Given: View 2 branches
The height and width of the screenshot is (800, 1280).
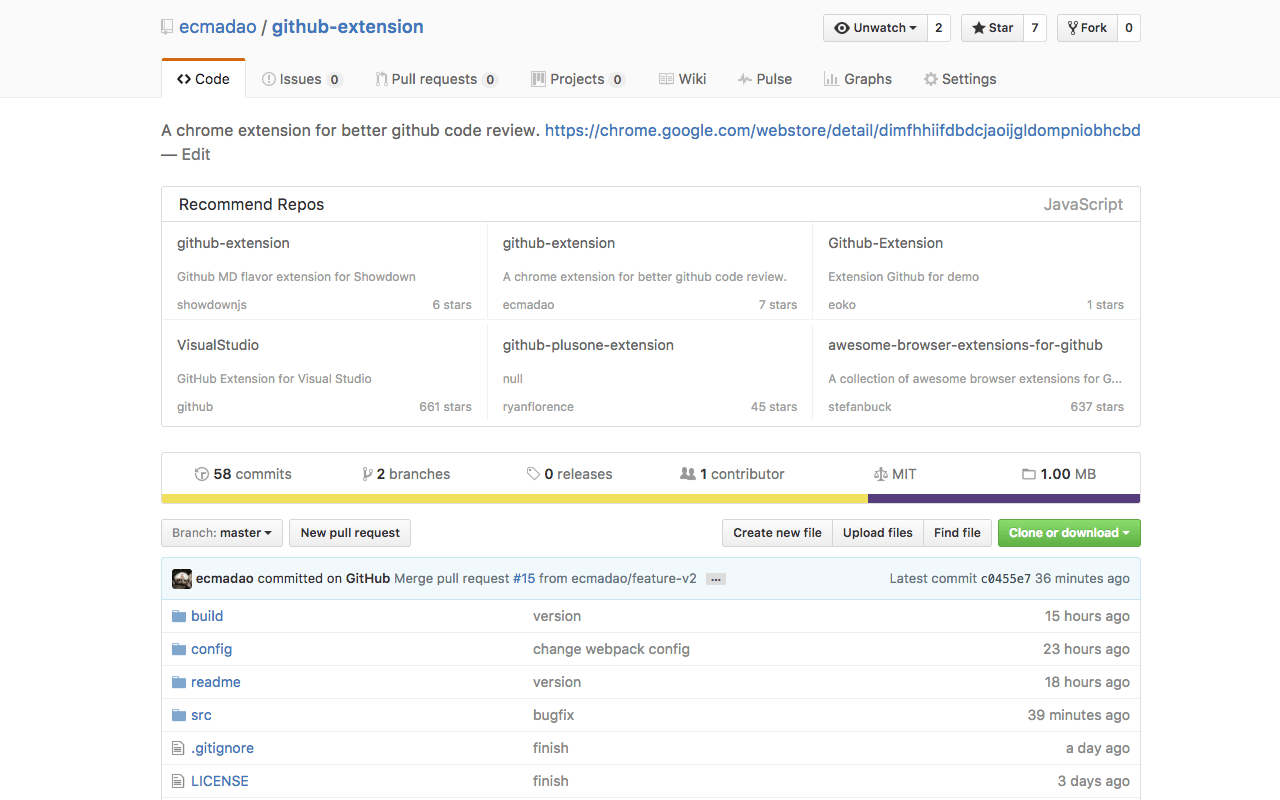Looking at the screenshot, I should tap(406, 474).
